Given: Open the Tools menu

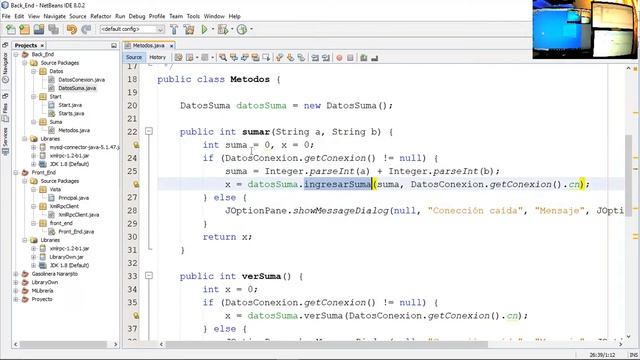Looking at the screenshot, I should coord(193,16).
